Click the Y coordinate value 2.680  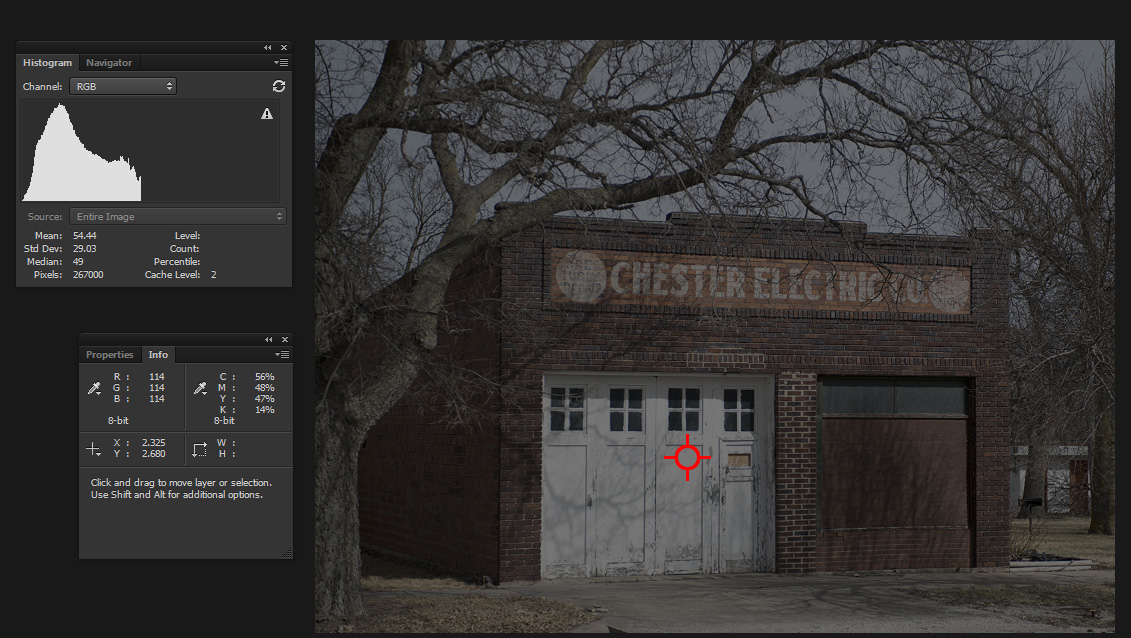154,453
